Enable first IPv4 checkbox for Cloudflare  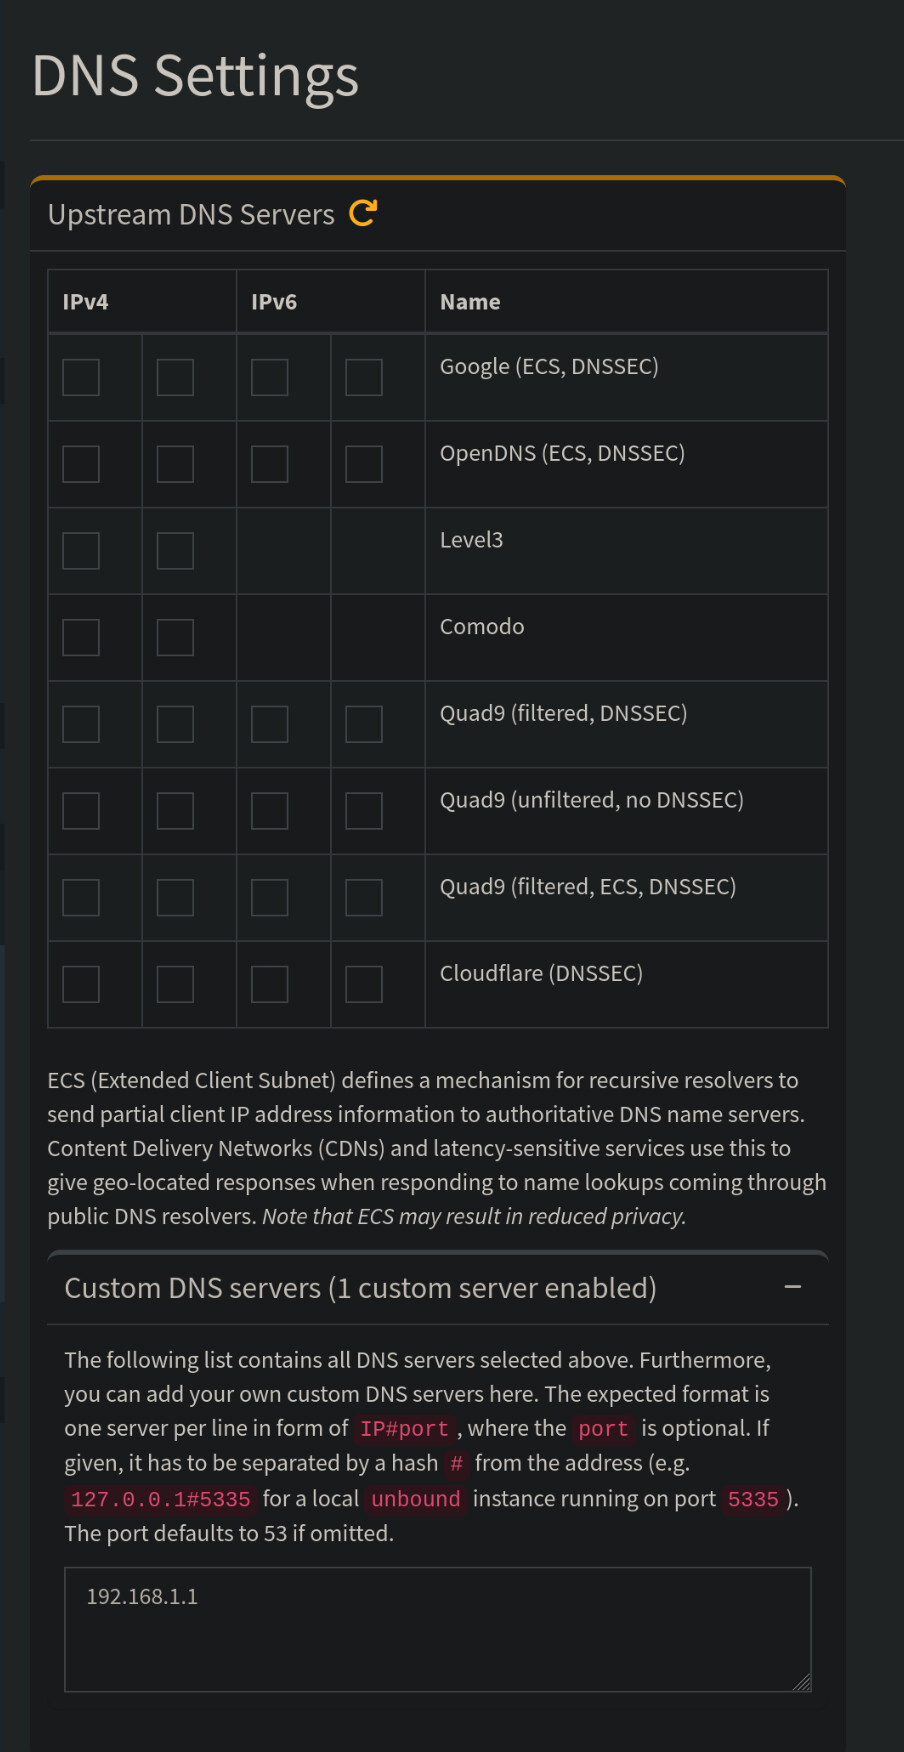click(81, 984)
